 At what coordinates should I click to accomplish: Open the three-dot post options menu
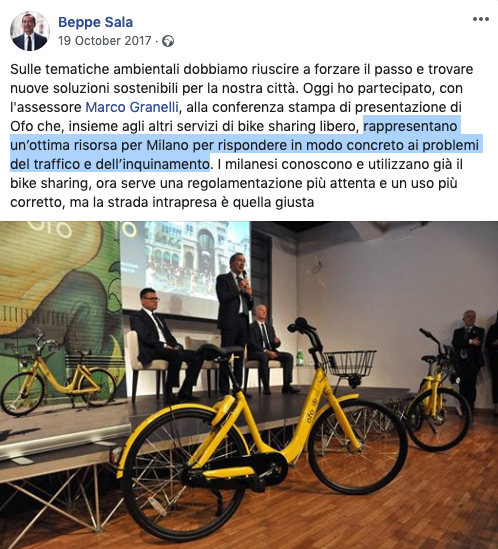tap(480, 19)
